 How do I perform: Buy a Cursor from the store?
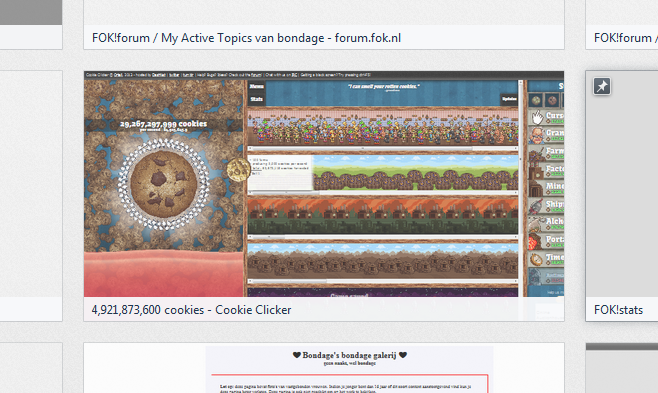[x=546, y=117]
